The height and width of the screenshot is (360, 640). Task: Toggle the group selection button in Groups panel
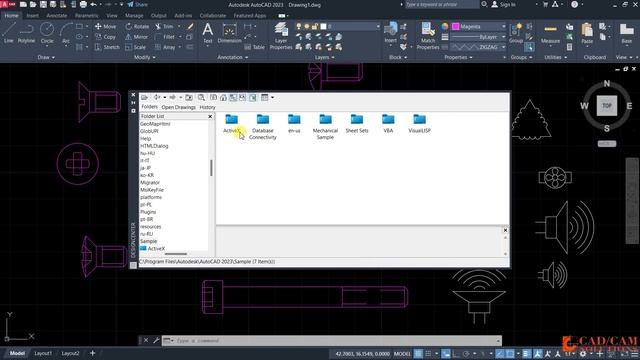click(x=529, y=47)
